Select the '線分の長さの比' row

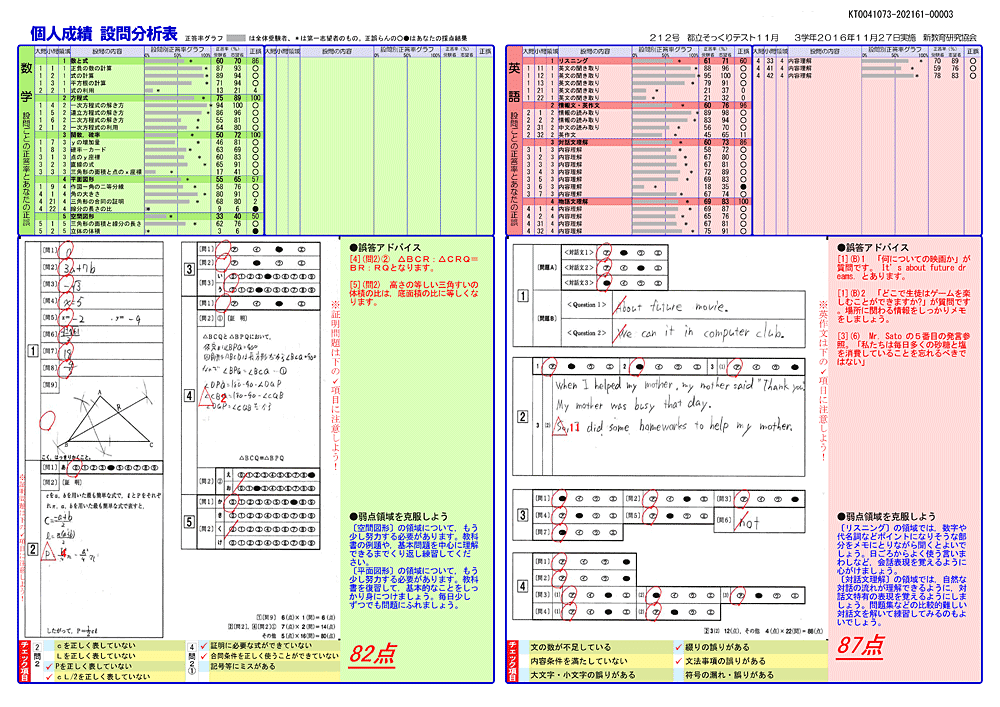coord(149,209)
